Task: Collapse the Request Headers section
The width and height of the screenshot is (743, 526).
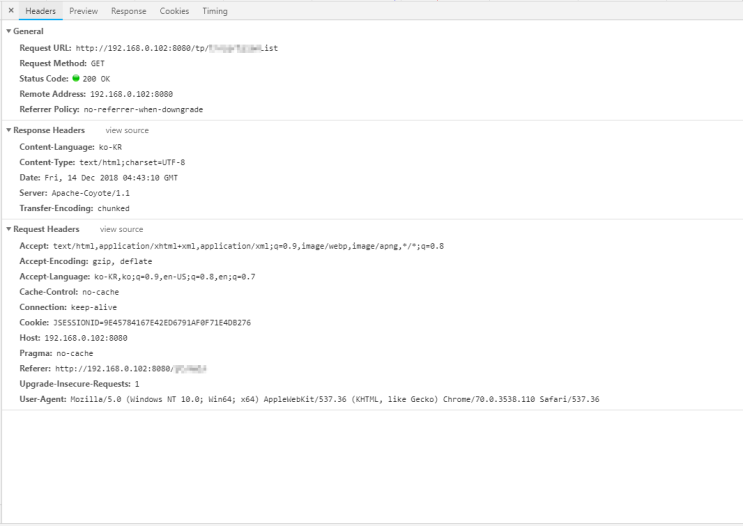Action: click(x=8, y=230)
